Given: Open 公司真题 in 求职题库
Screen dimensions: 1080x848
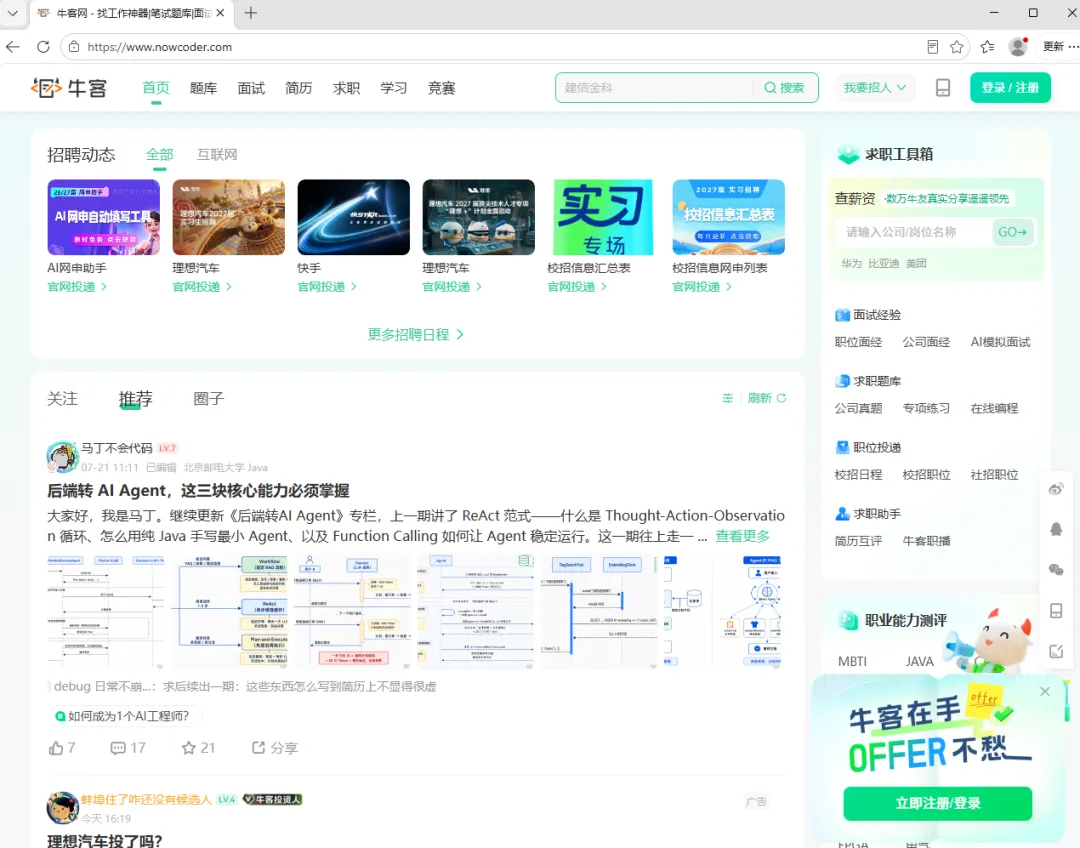Looking at the screenshot, I should tap(858, 409).
